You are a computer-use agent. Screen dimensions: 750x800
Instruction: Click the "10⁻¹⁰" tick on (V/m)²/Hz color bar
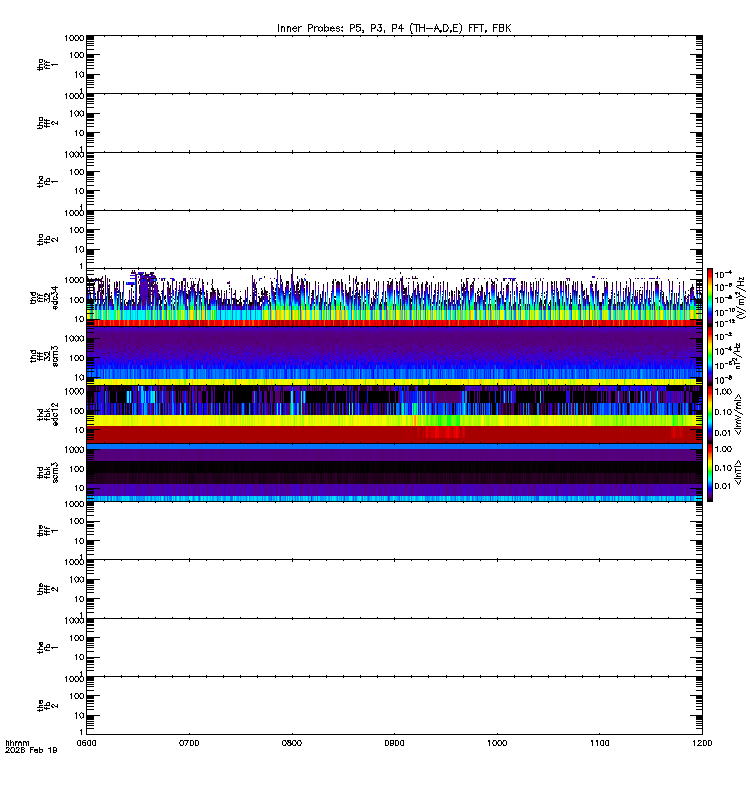click(x=724, y=312)
